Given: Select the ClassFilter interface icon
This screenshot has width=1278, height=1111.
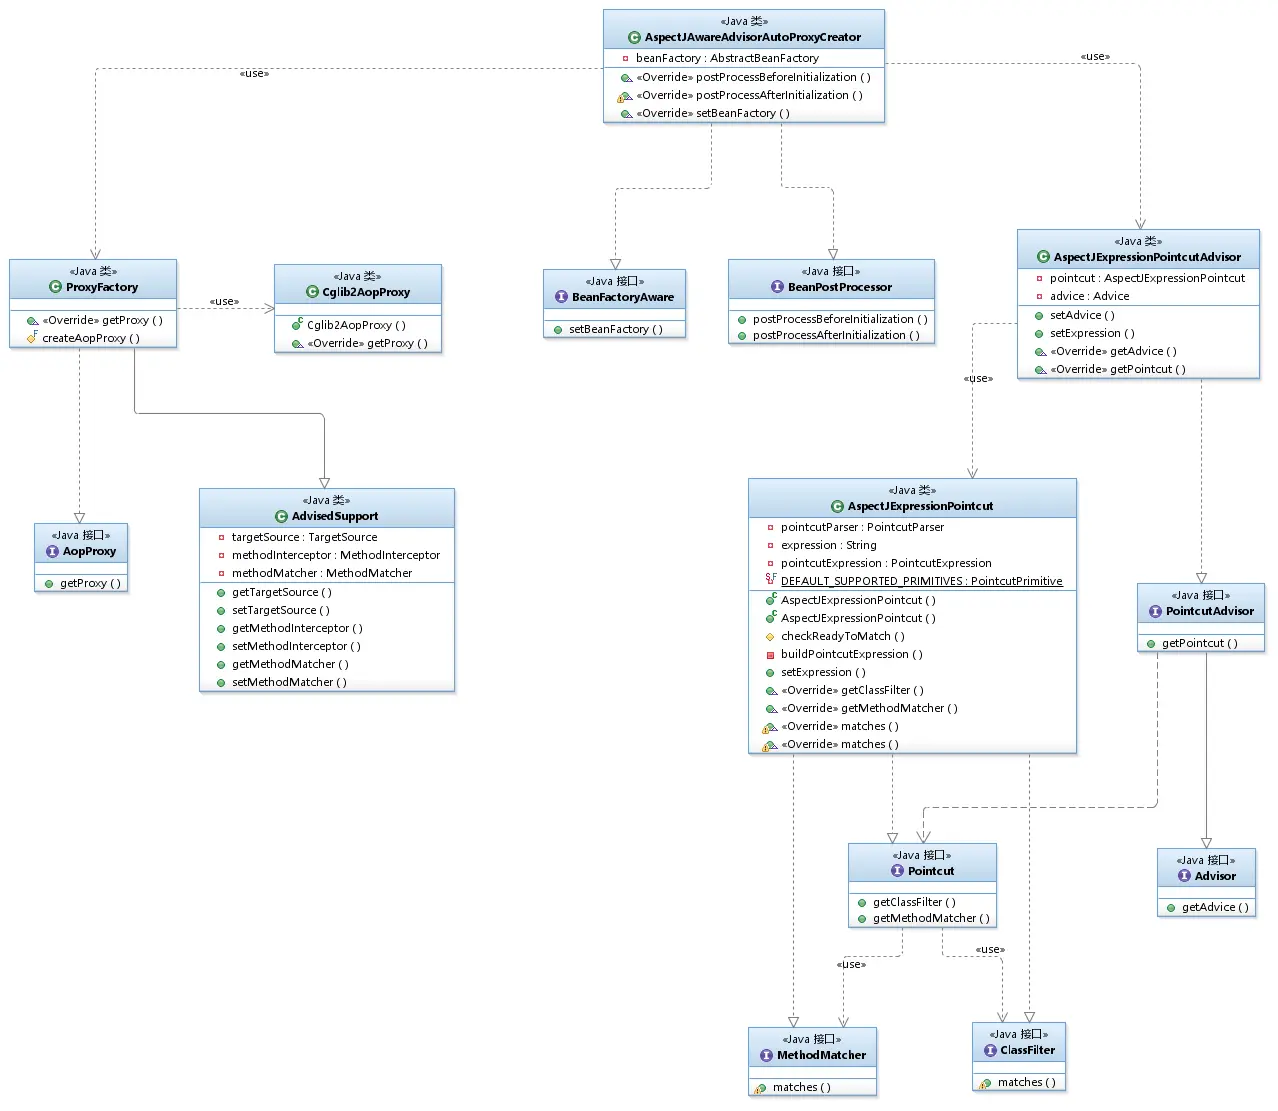Looking at the screenshot, I should (x=990, y=1050).
